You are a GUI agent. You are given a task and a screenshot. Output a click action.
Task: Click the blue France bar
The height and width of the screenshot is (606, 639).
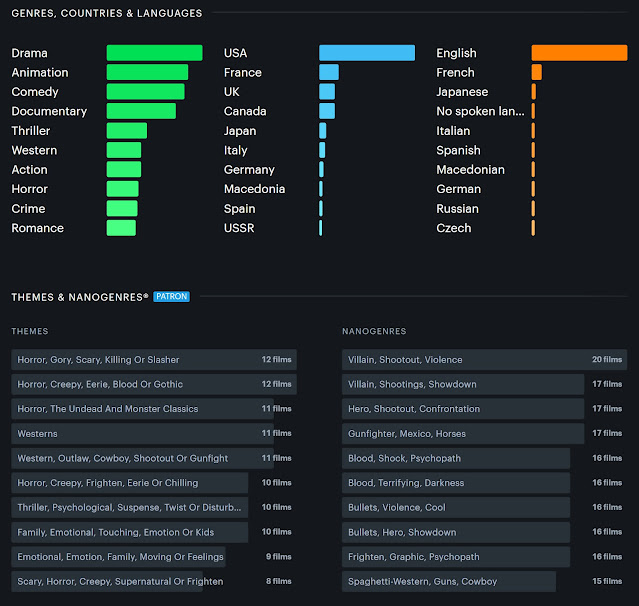click(329, 73)
